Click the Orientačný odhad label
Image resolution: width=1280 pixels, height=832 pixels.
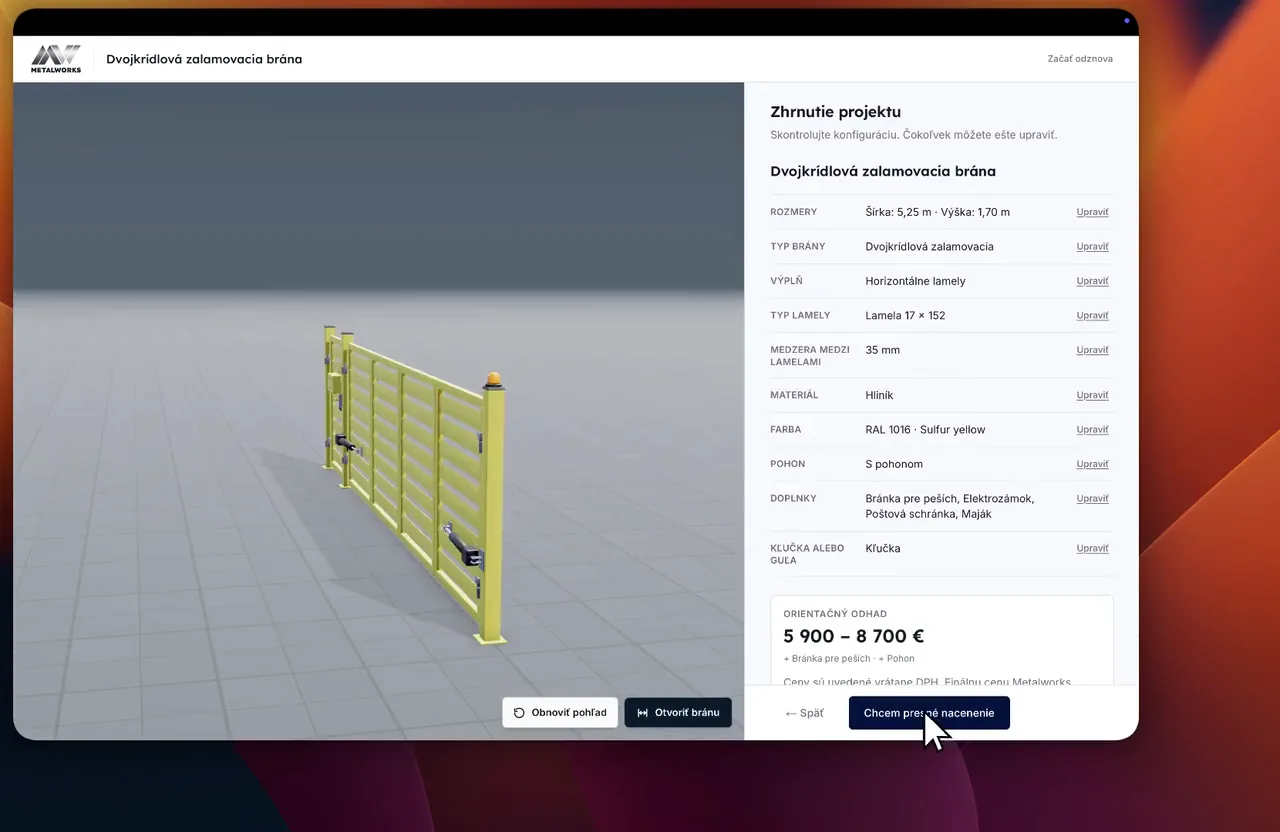[x=835, y=614]
